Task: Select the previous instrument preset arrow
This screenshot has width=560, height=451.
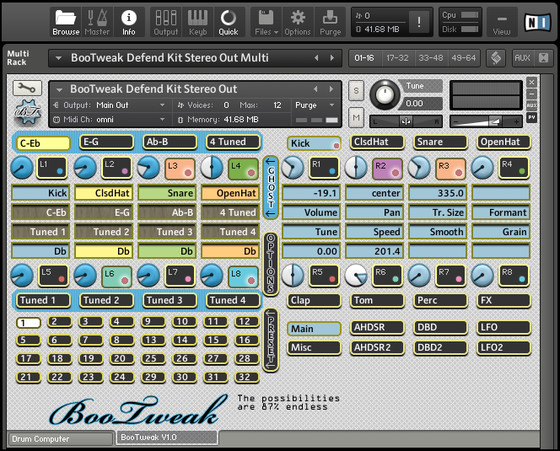Action: tap(316, 89)
